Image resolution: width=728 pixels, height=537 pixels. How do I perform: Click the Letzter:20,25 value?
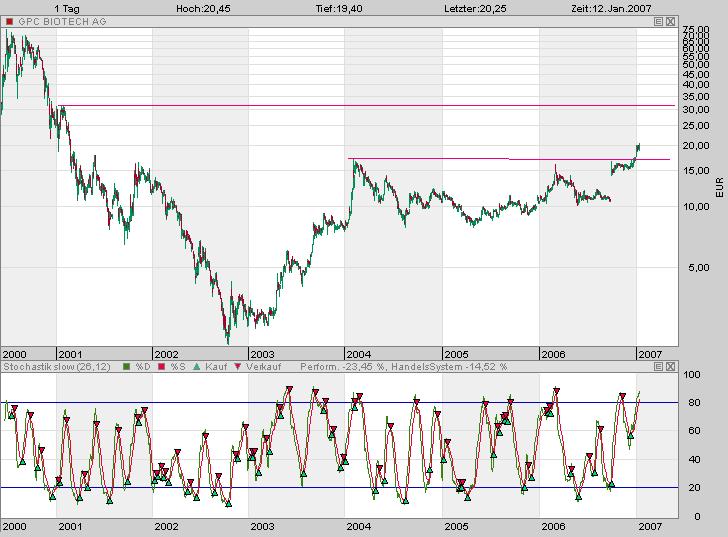pyautogui.click(x=475, y=8)
